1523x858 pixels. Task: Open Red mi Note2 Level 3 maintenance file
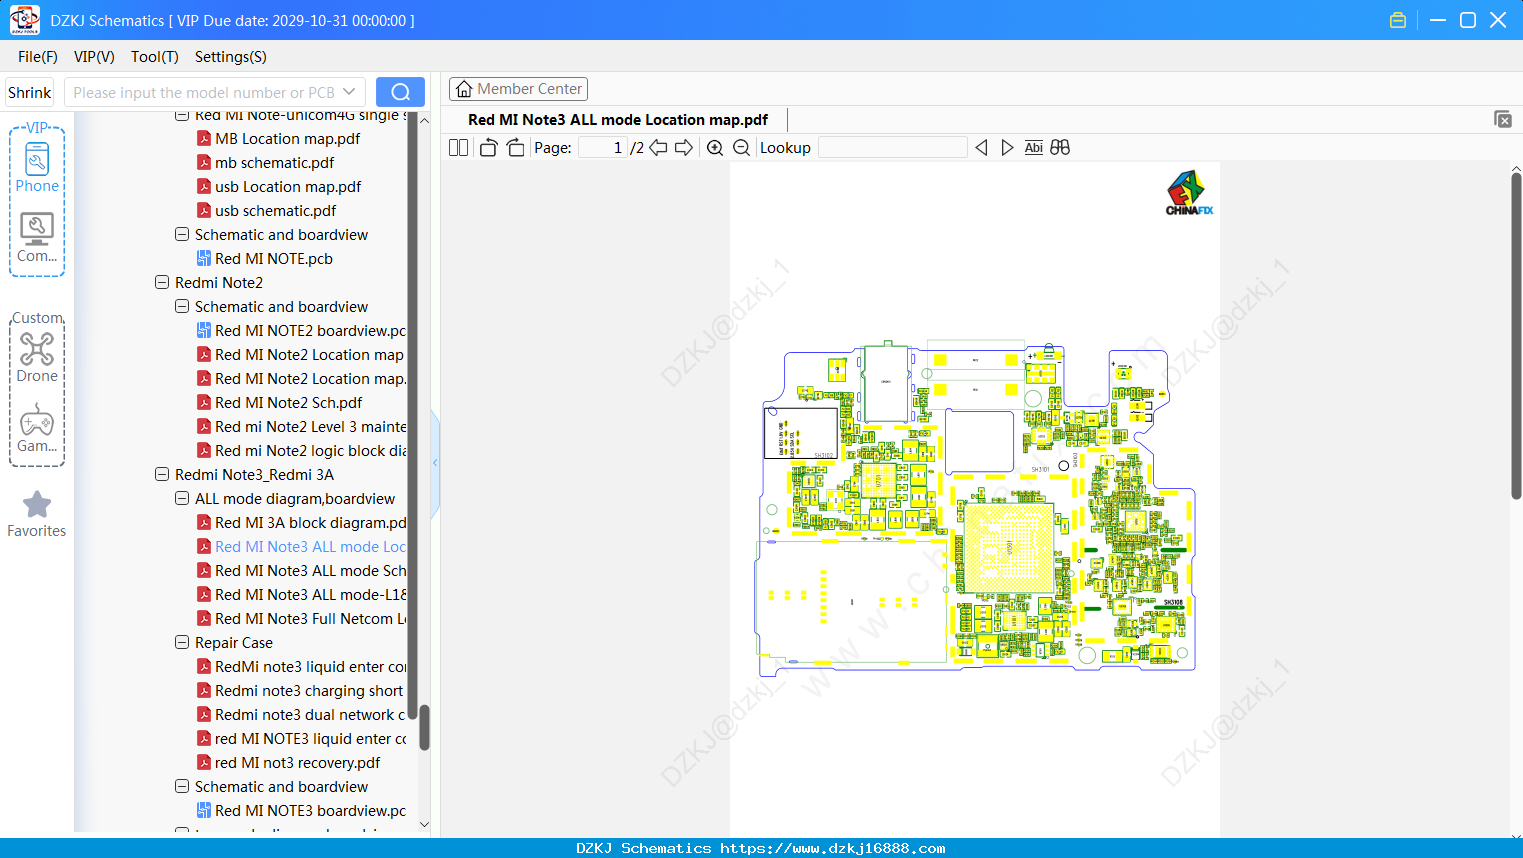[301, 427]
